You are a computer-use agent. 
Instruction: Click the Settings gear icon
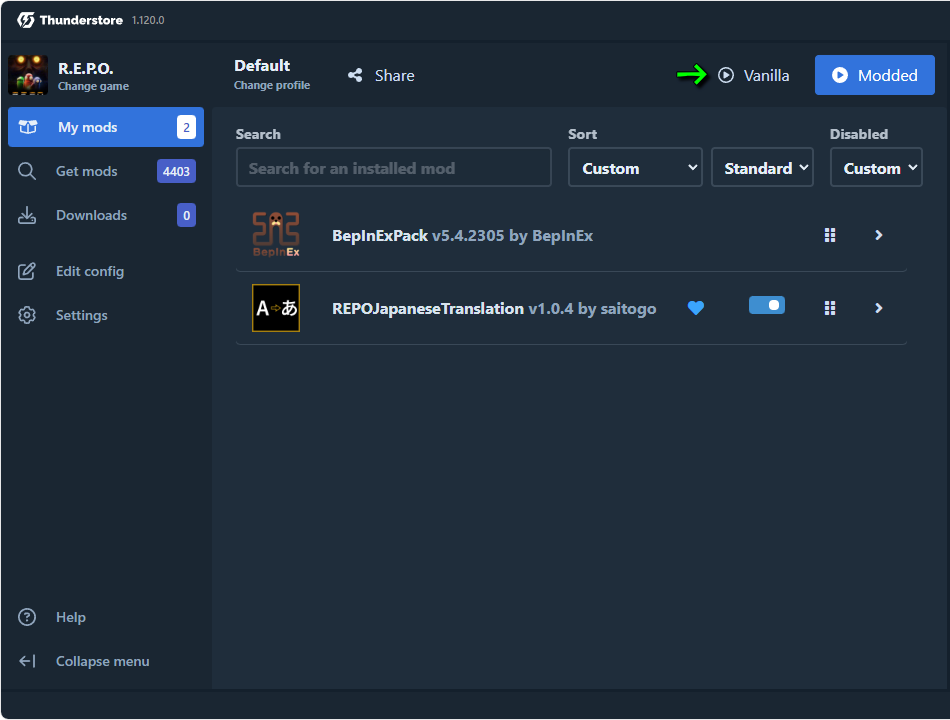pos(27,315)
